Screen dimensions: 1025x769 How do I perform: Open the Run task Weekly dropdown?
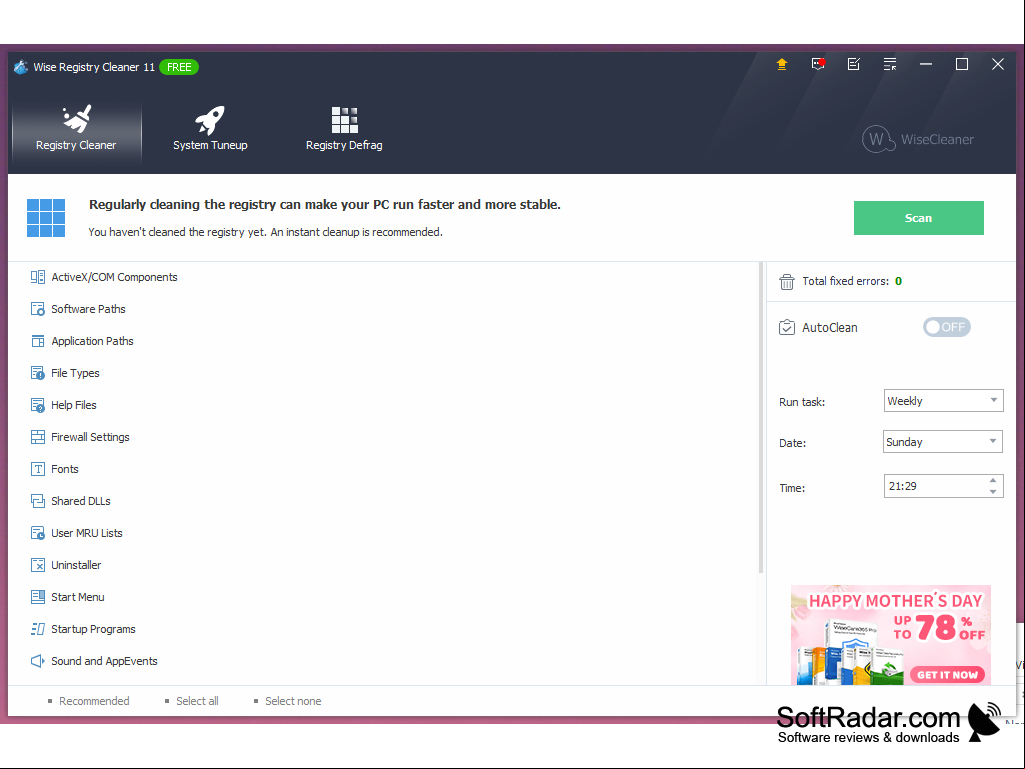(943, 401)
